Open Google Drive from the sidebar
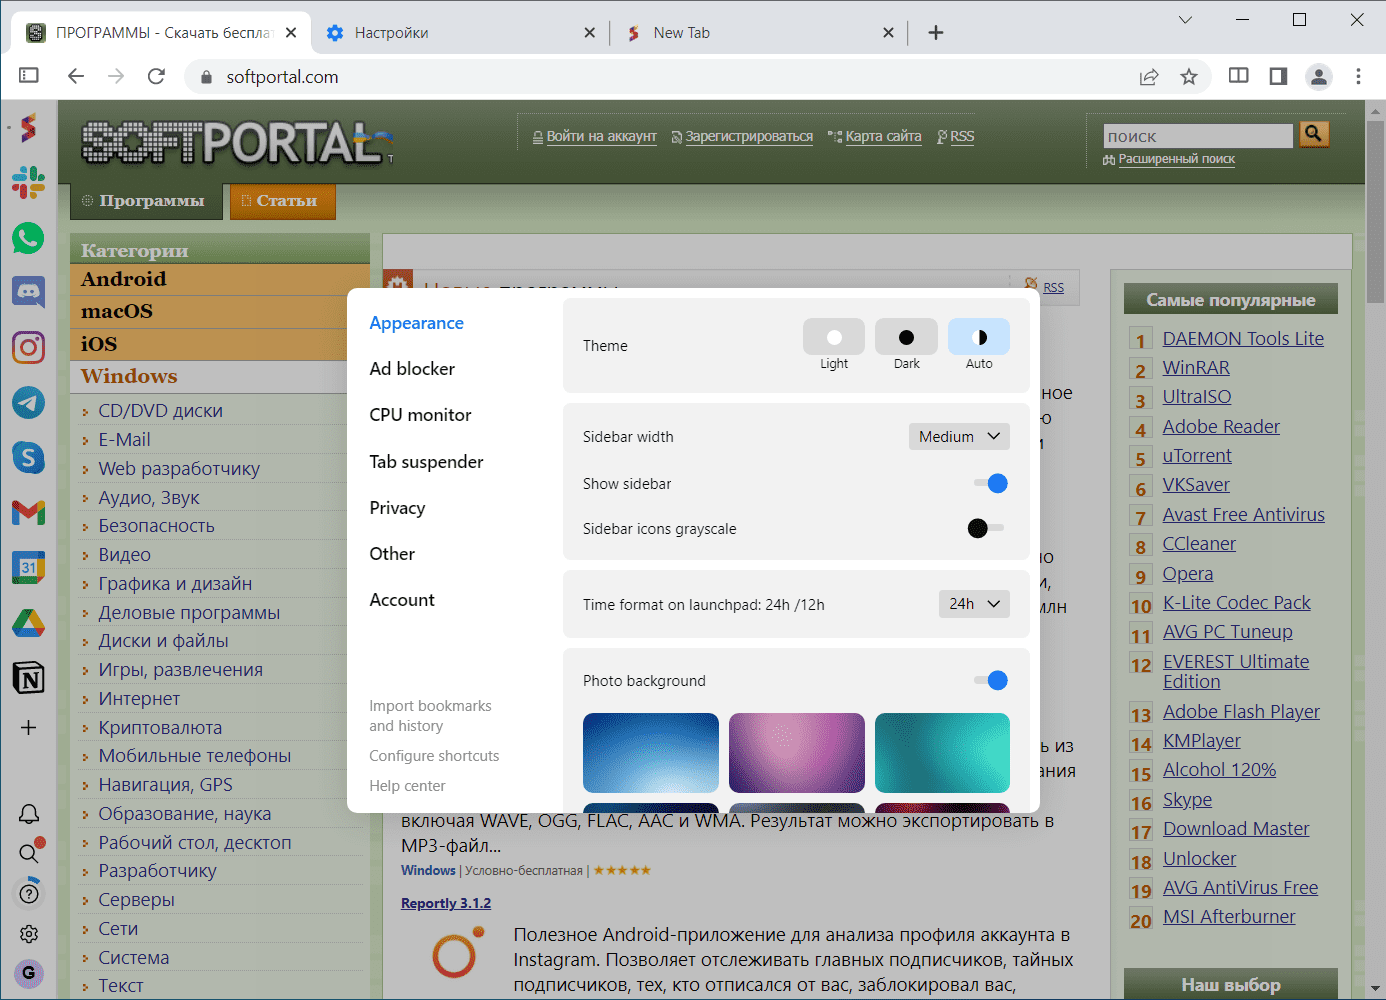The image size is (1386, 1000). 28,622
